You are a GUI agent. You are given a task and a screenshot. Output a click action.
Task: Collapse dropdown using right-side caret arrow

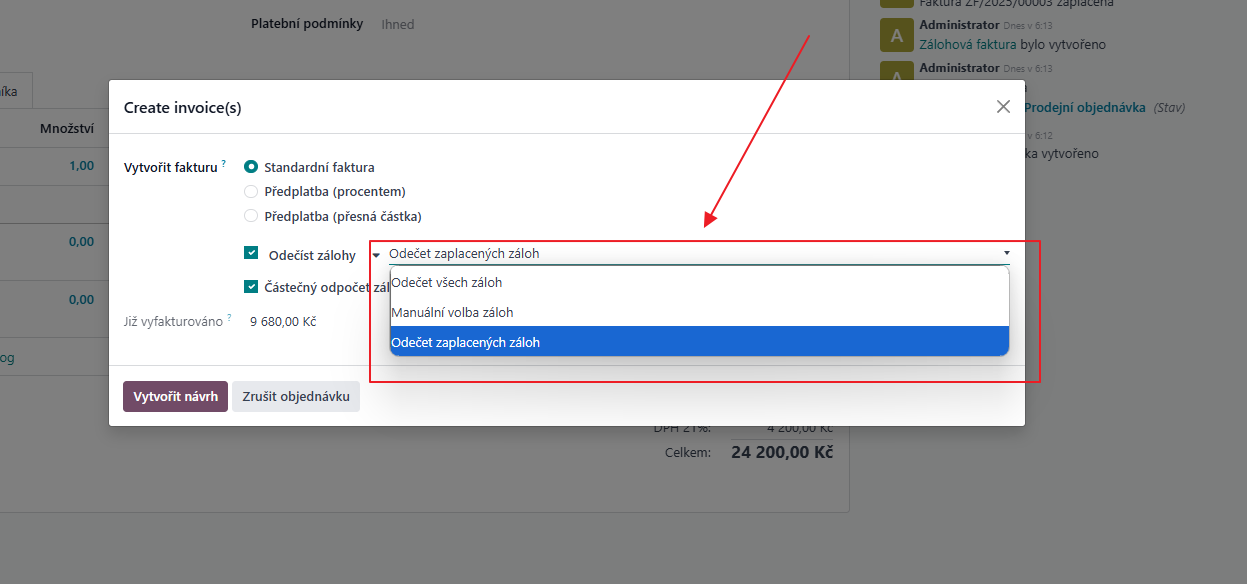(x=1006, y=253)
